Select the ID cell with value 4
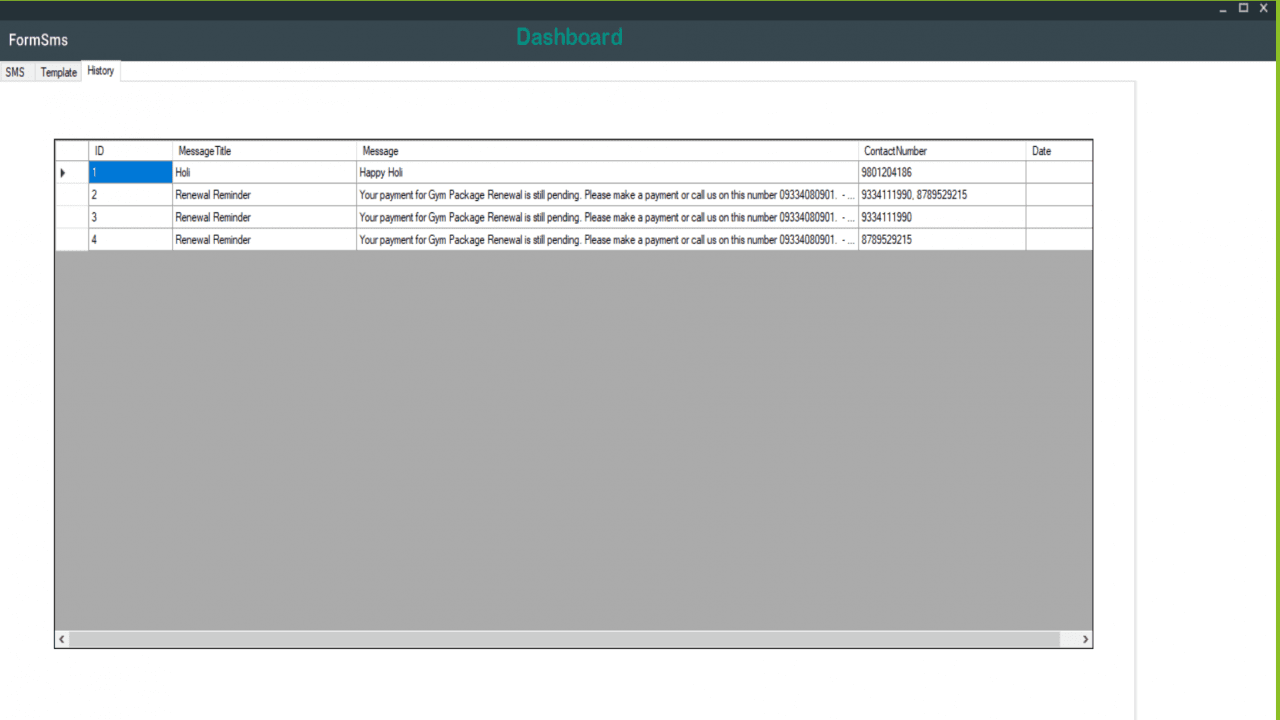 click(130, 240)
